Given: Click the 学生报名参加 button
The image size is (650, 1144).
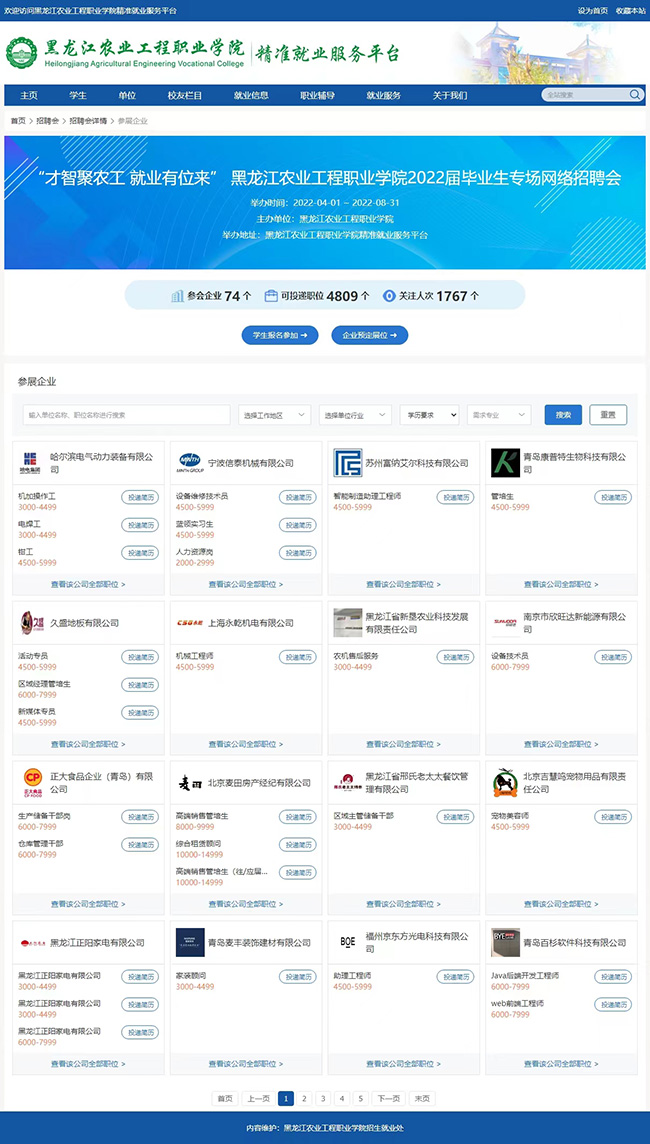Looking at the screenshot, I should tap(280, 335).
